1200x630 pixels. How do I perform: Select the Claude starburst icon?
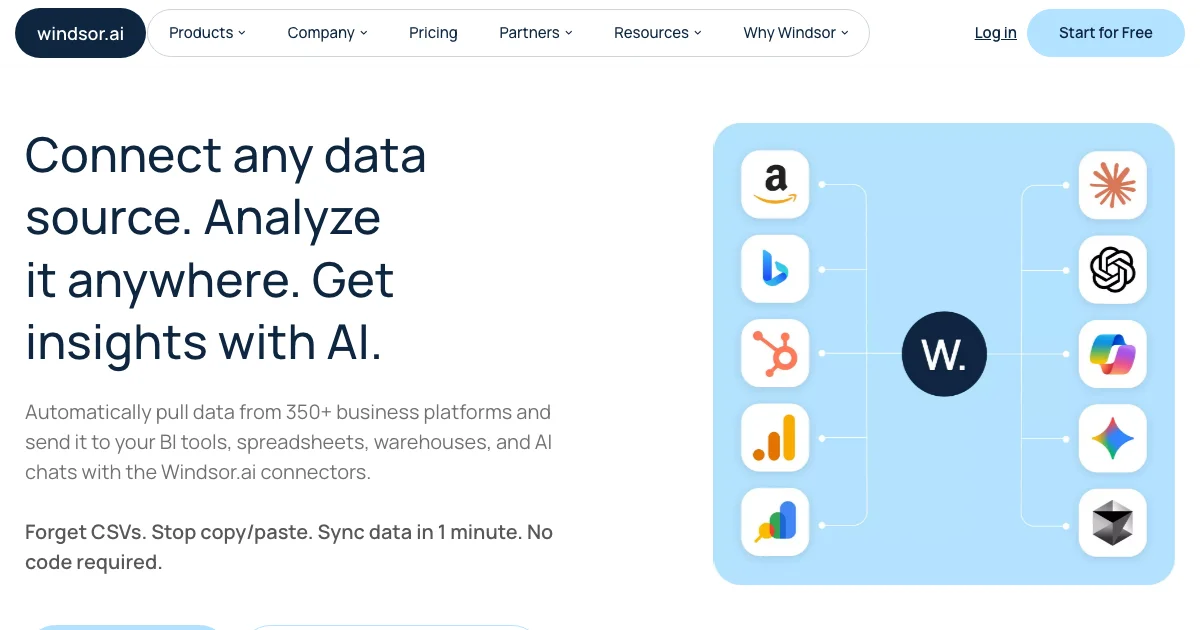pyautogui.click(x=1113, y=185)
